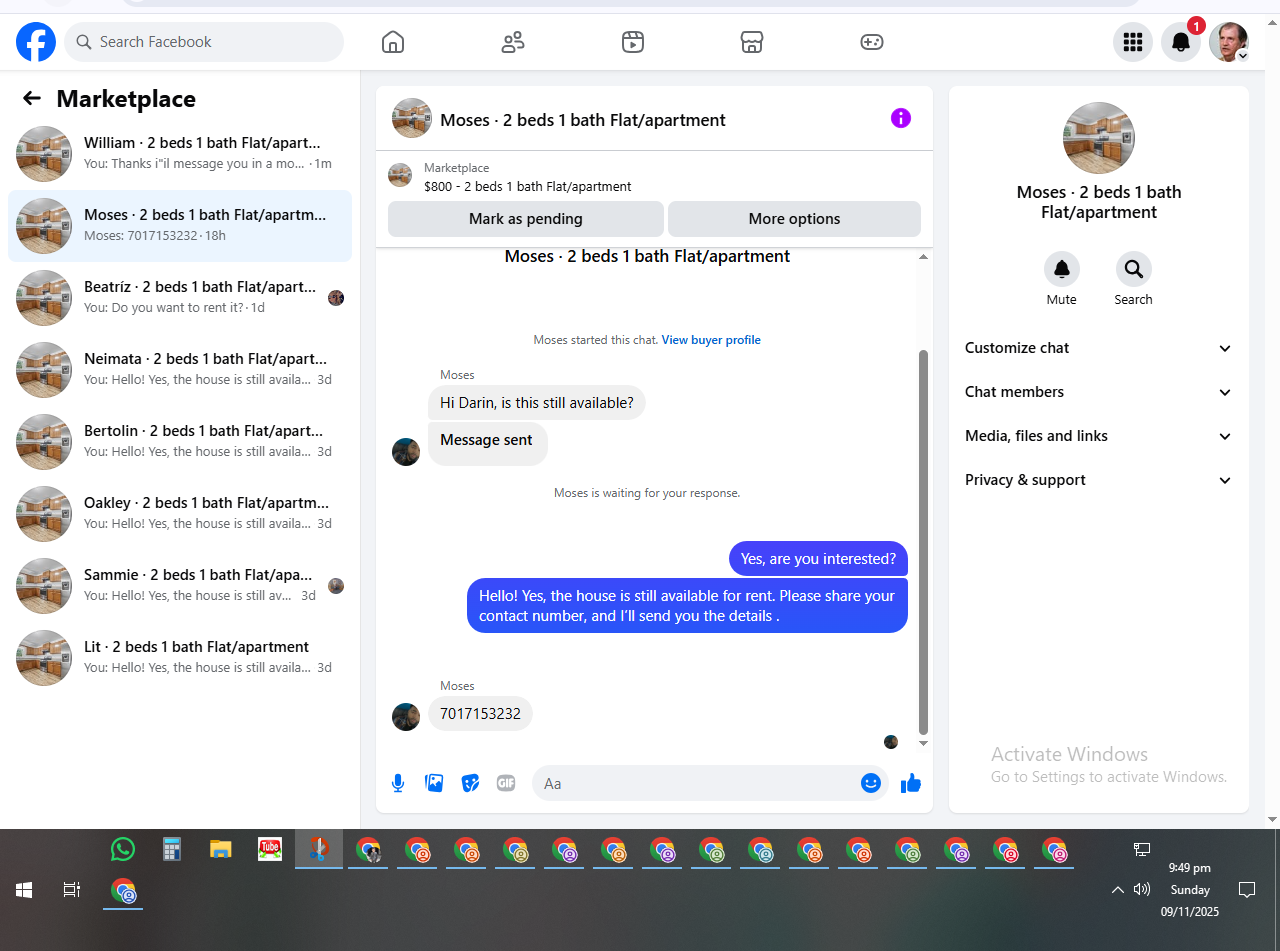The image size is (1280, 951).
Task: Click the Aa message input box
Action: tap(700, 783)
